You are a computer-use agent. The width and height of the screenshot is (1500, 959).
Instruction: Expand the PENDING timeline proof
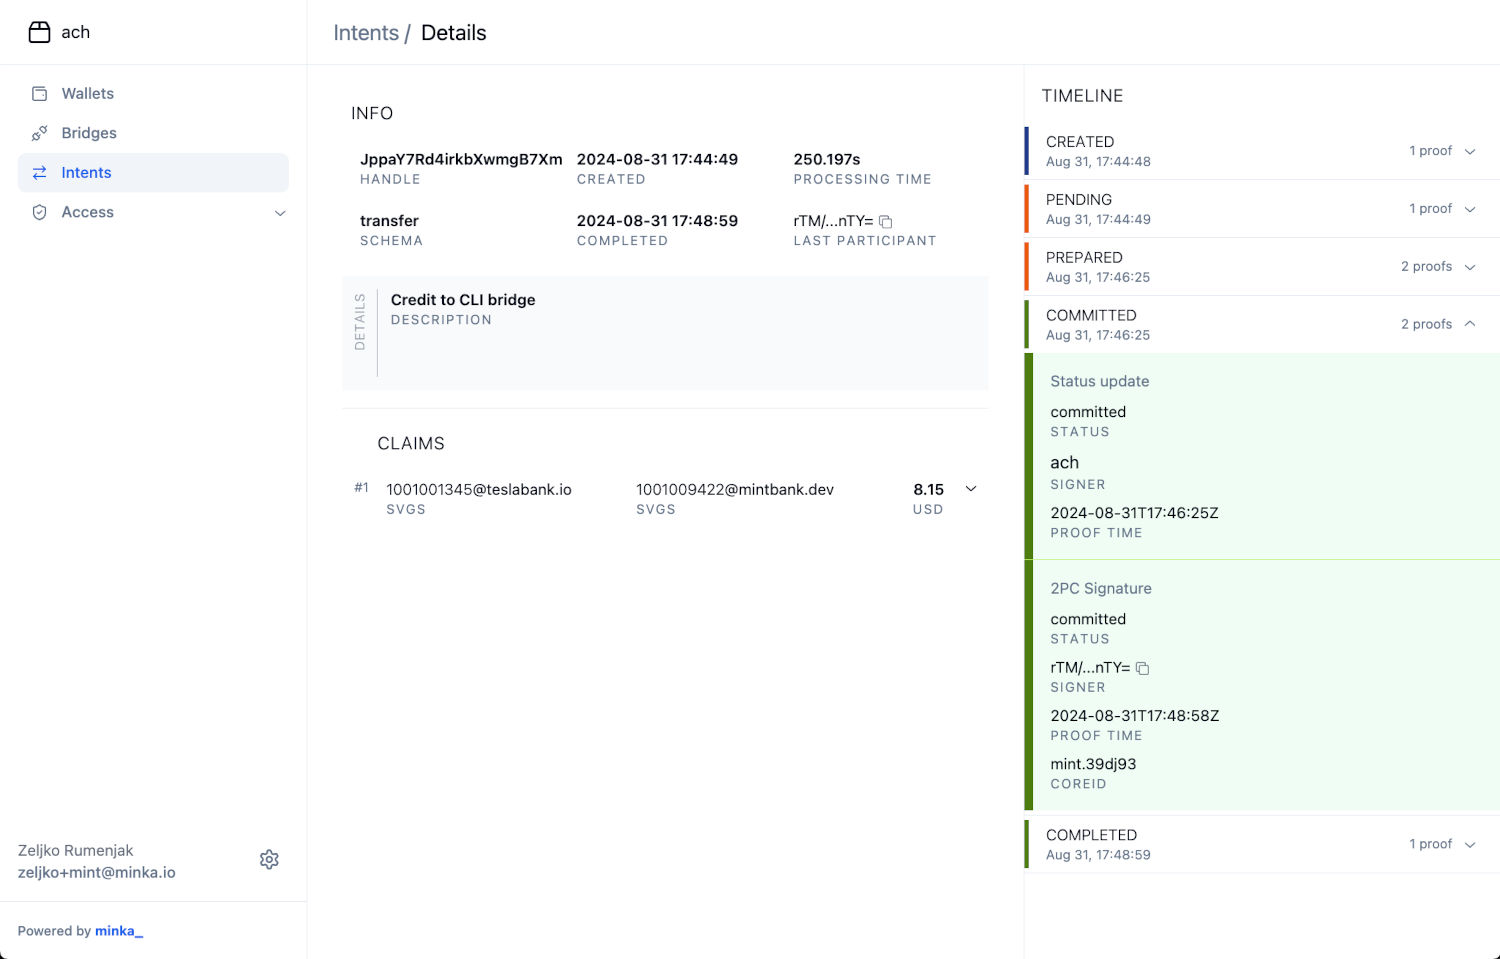tap(1469, 209)
